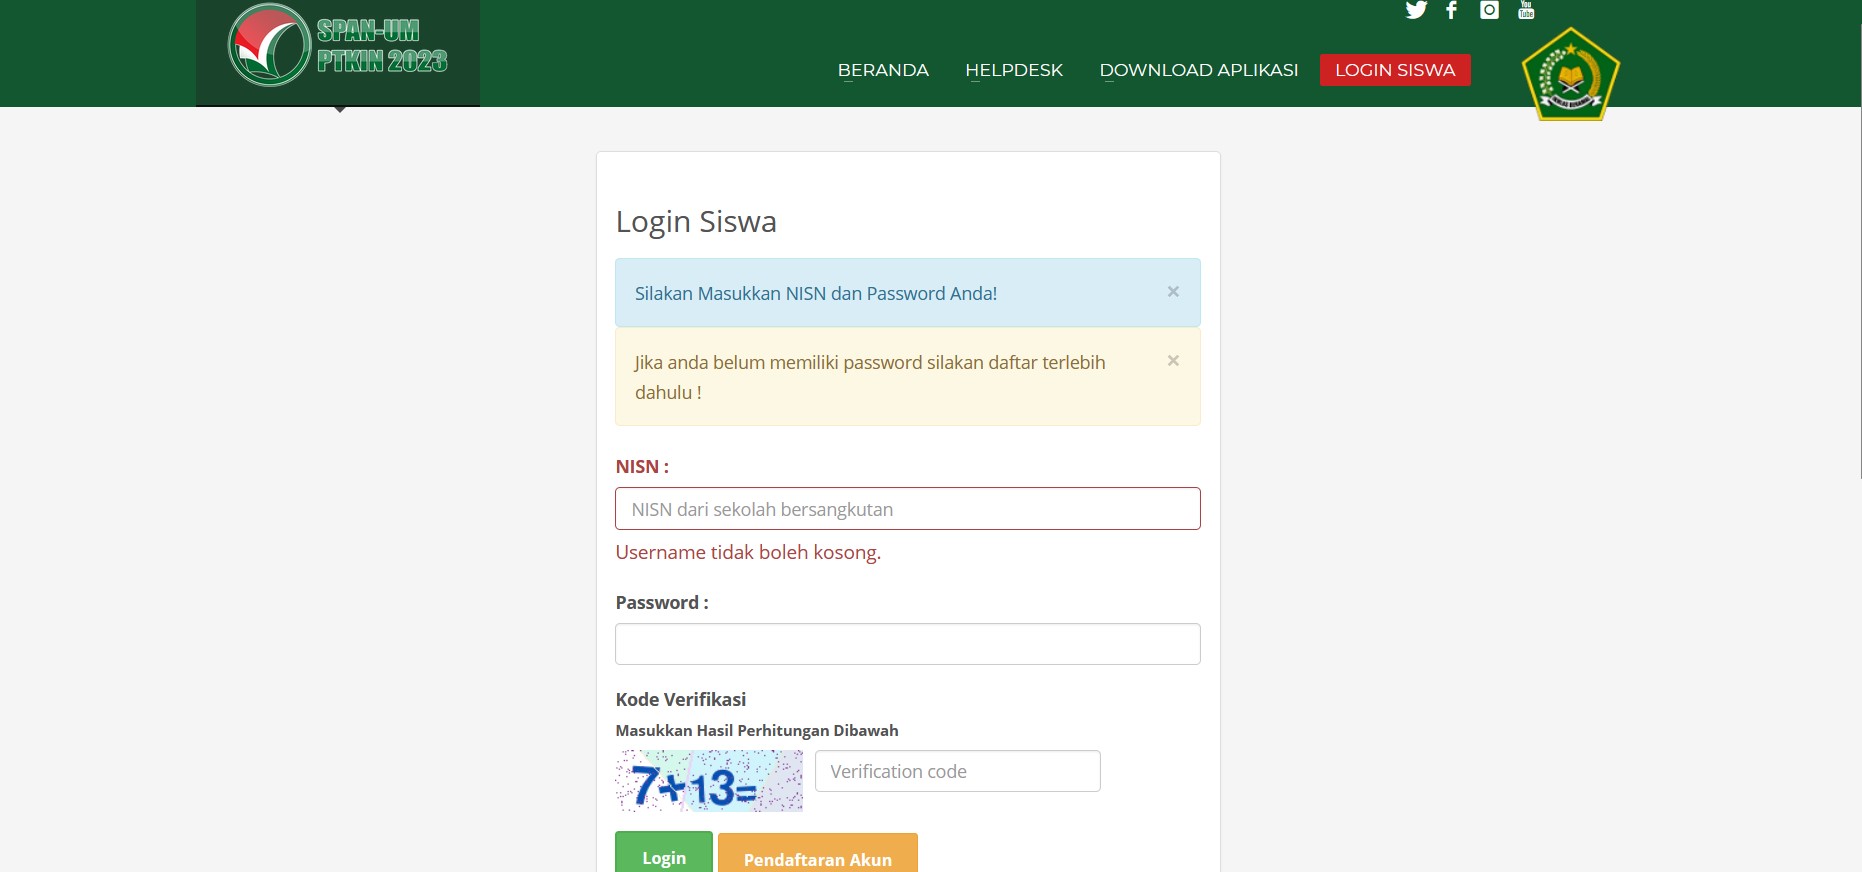Open the Instagram social icon

[1489, 10]
